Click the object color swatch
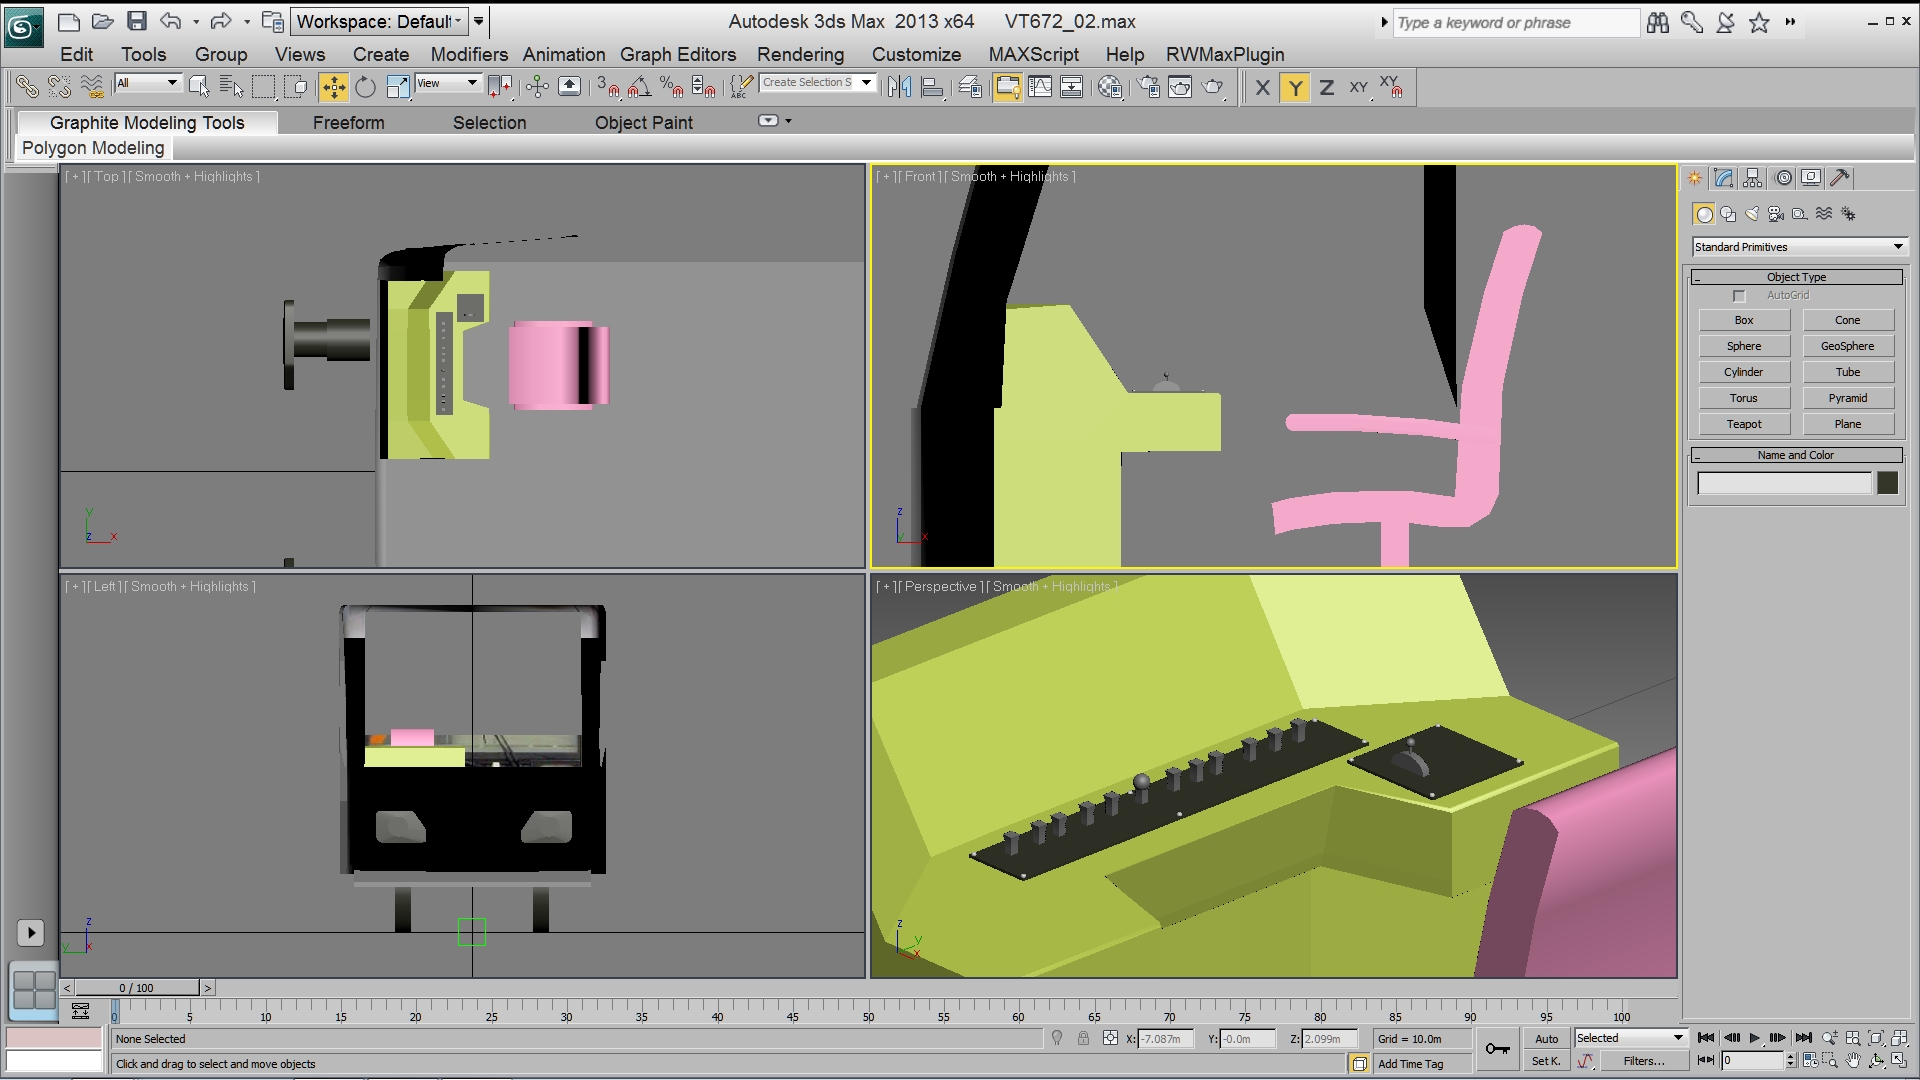Screen dimensions: 1920x1080 [x=1887, y=483]
